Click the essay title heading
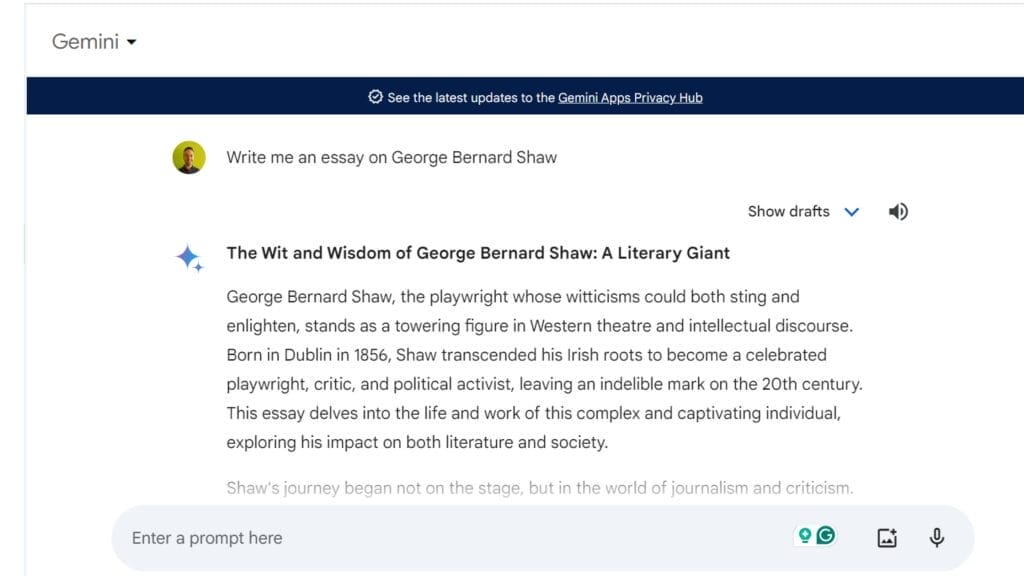 (x=478, y=253)
